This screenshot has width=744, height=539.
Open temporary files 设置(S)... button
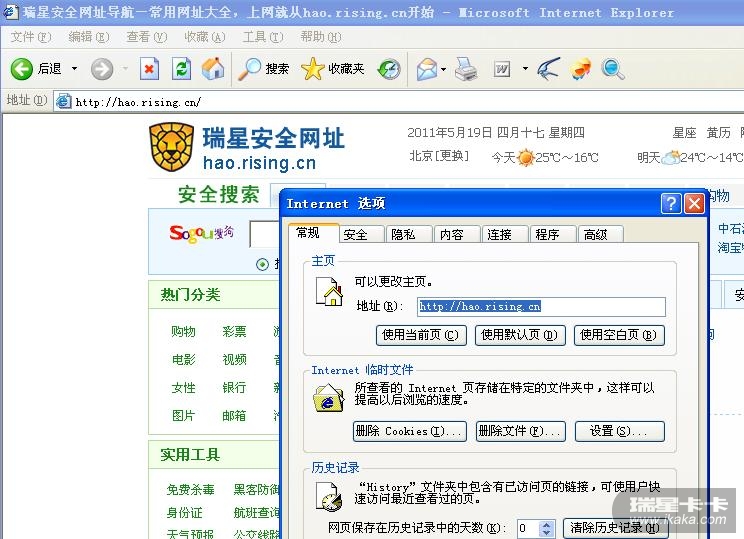[x=620, y=431]
